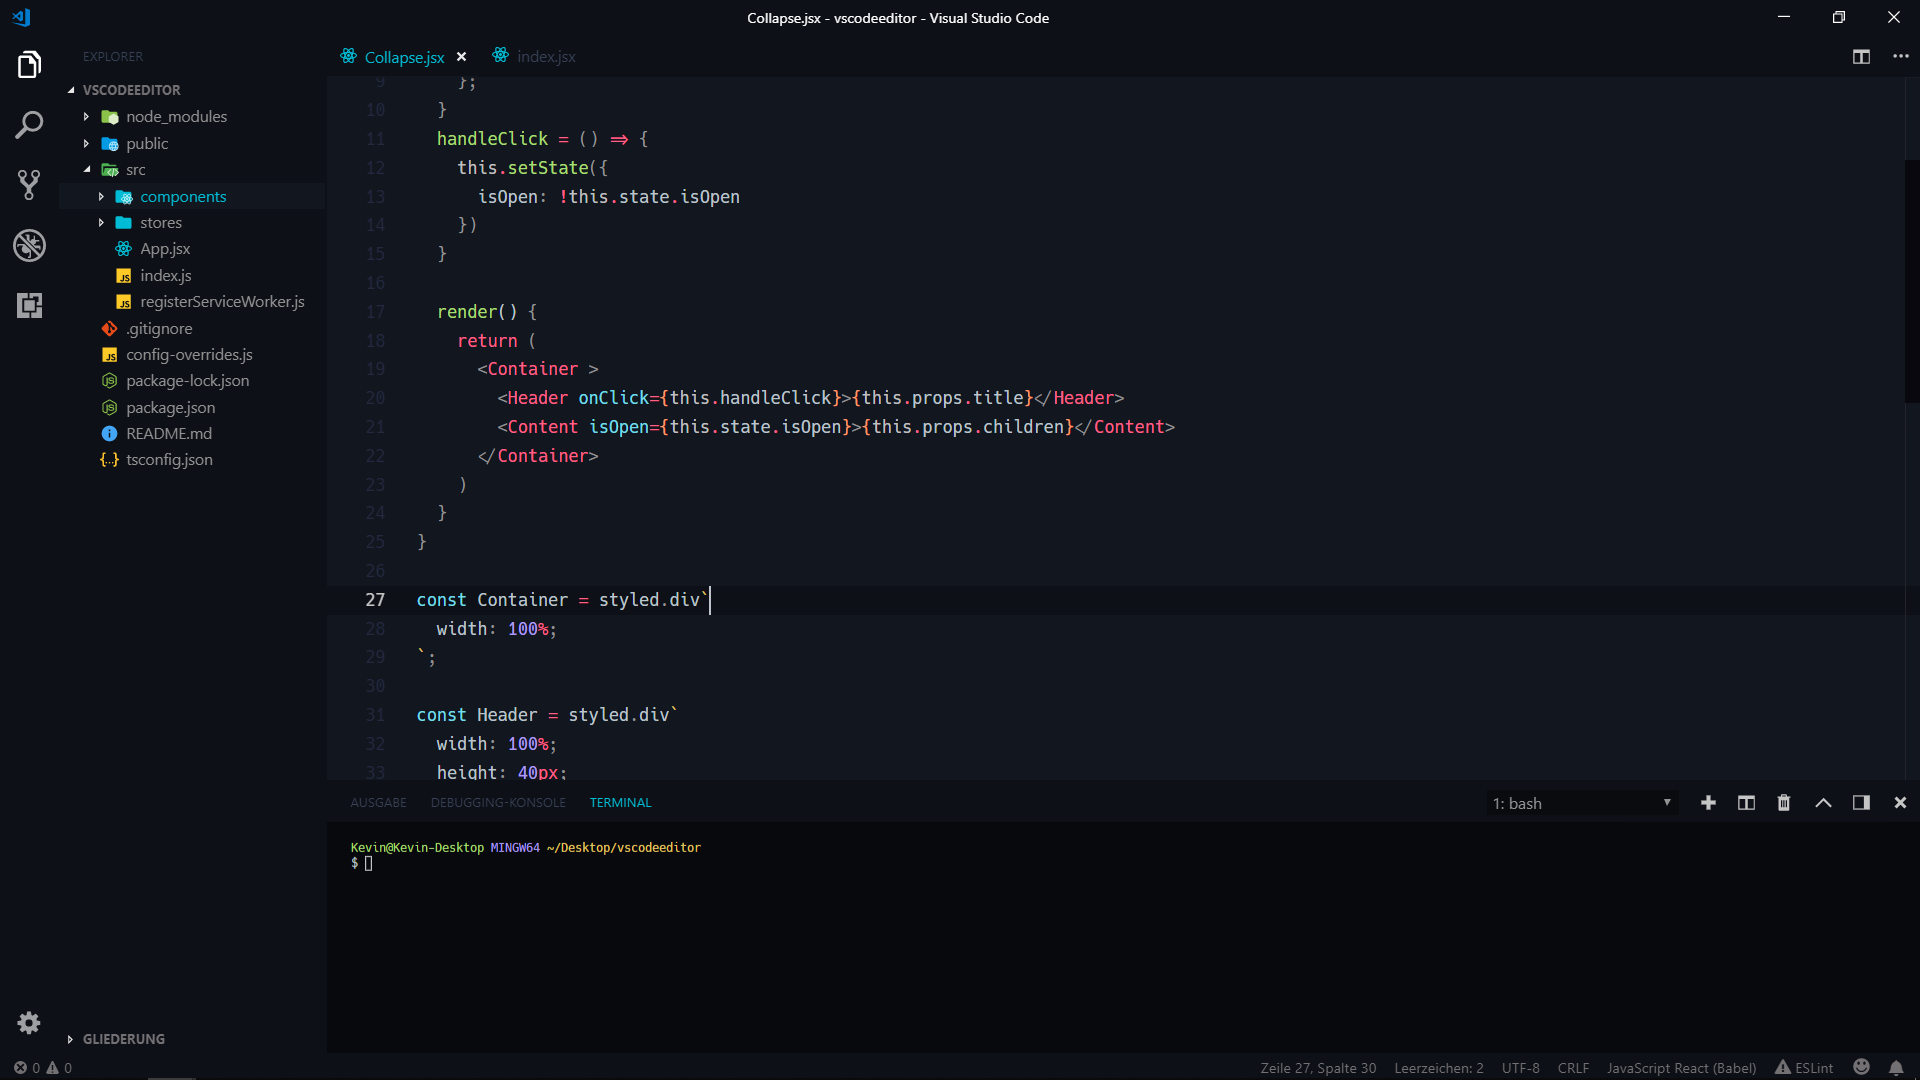Switch to the Collapse.jsx tab
The height and width of the screenshot is (1080, 1920).
pyautogui.click(x=404, y=57)
